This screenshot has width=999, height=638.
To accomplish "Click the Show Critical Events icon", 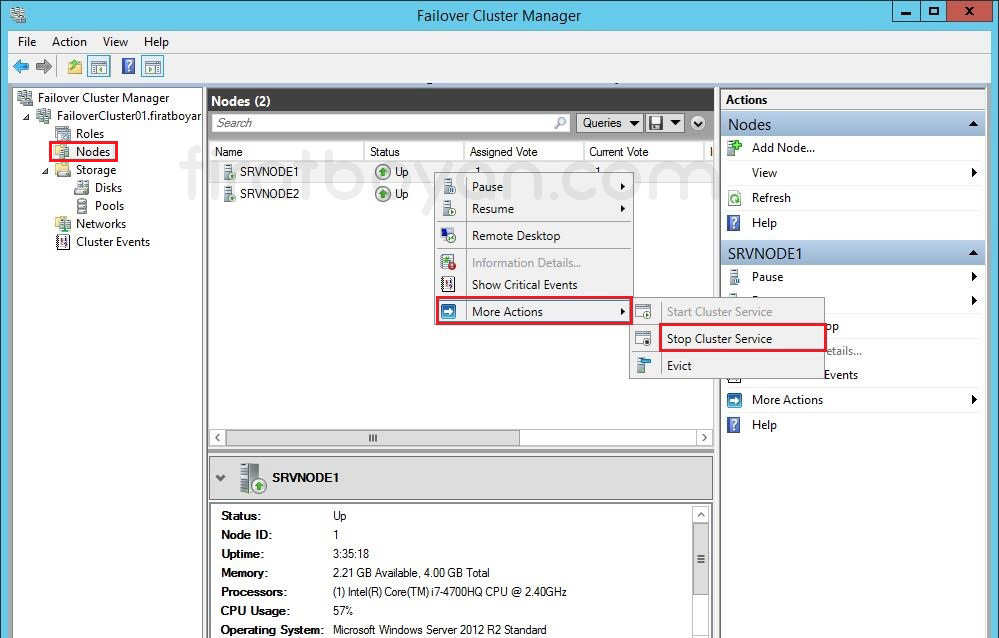I will coord(449,284).
